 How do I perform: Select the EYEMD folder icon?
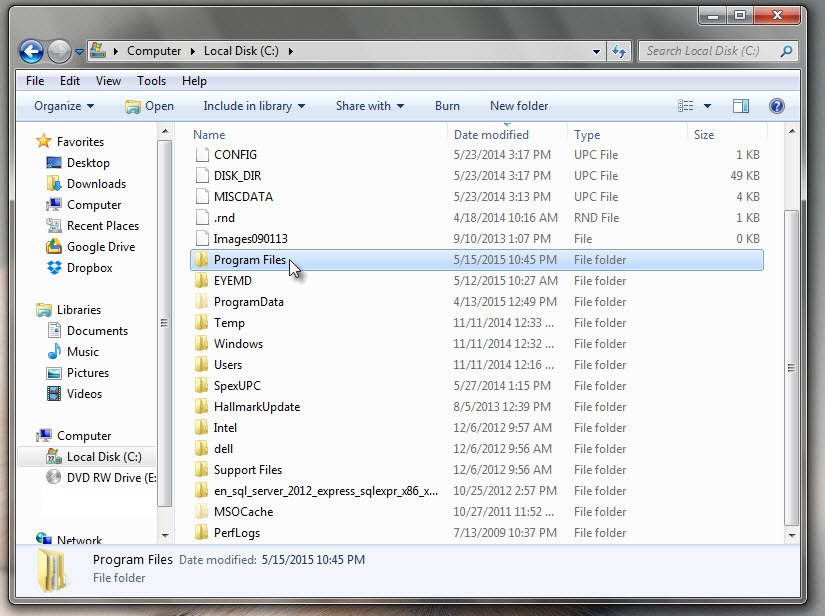(202, 281)
